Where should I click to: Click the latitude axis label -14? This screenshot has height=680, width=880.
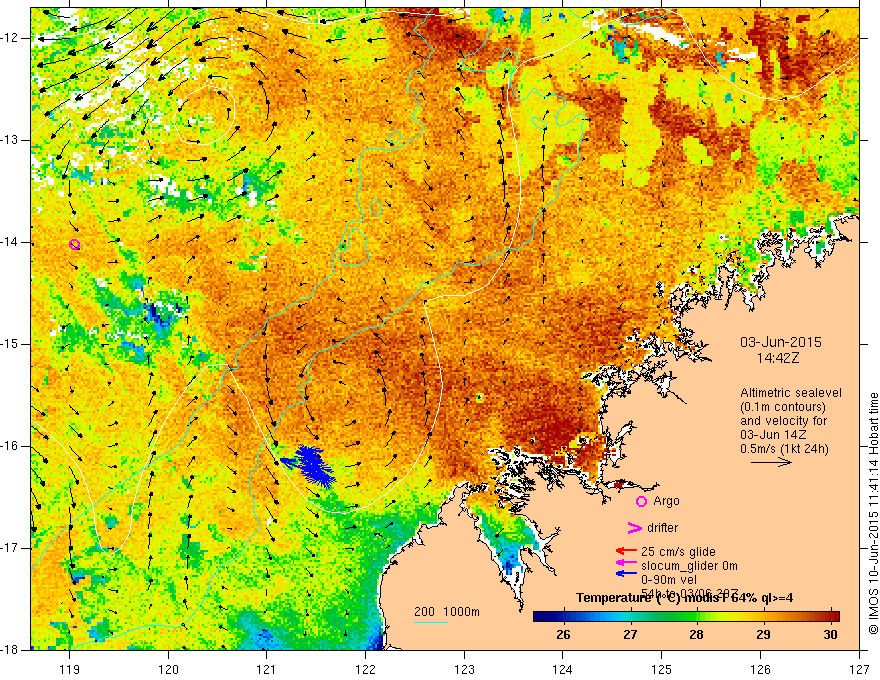[x=10, y=242]
